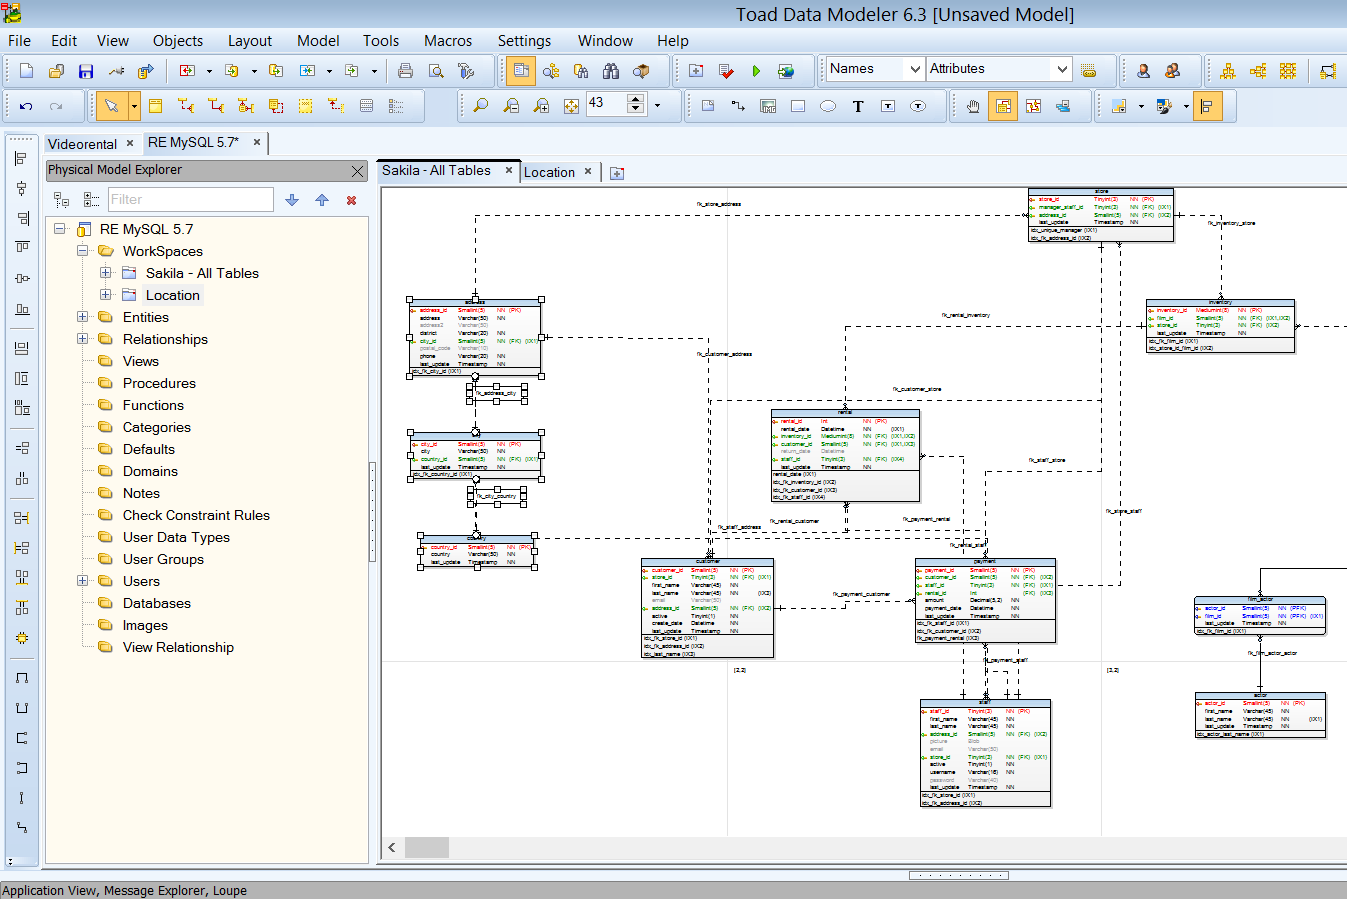Viewport: 1347px width, 899px height.
Task: Switch to the Videorental tab
Action: 82,144
